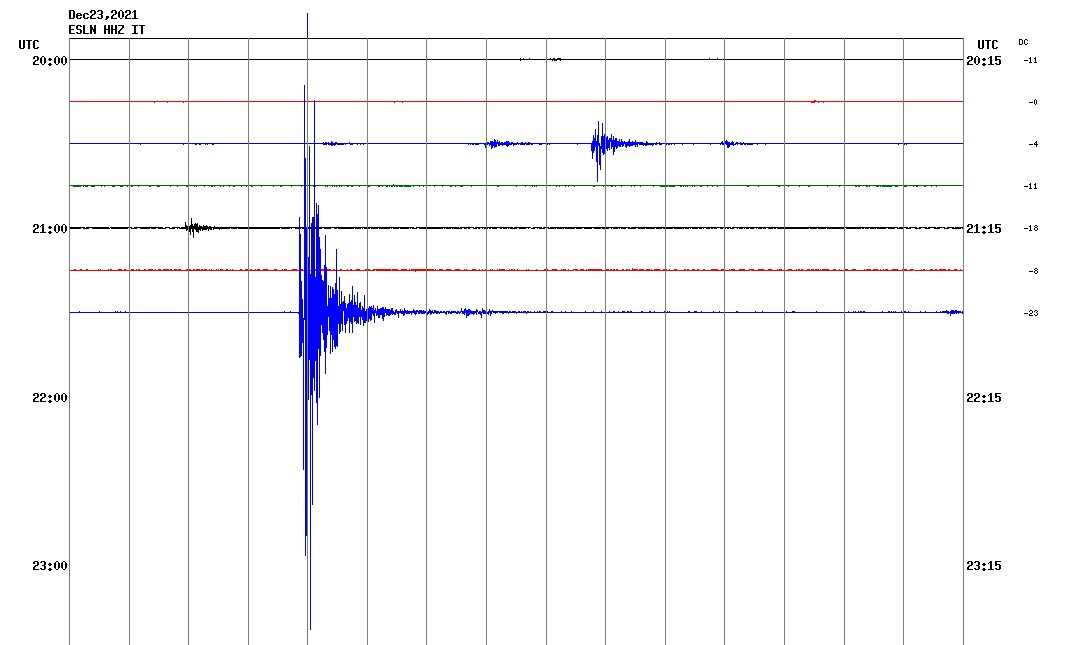The width and height of the screenshot is (1067, 645).
Task: Select the DC column header
Action: [x=1023, y=42]
